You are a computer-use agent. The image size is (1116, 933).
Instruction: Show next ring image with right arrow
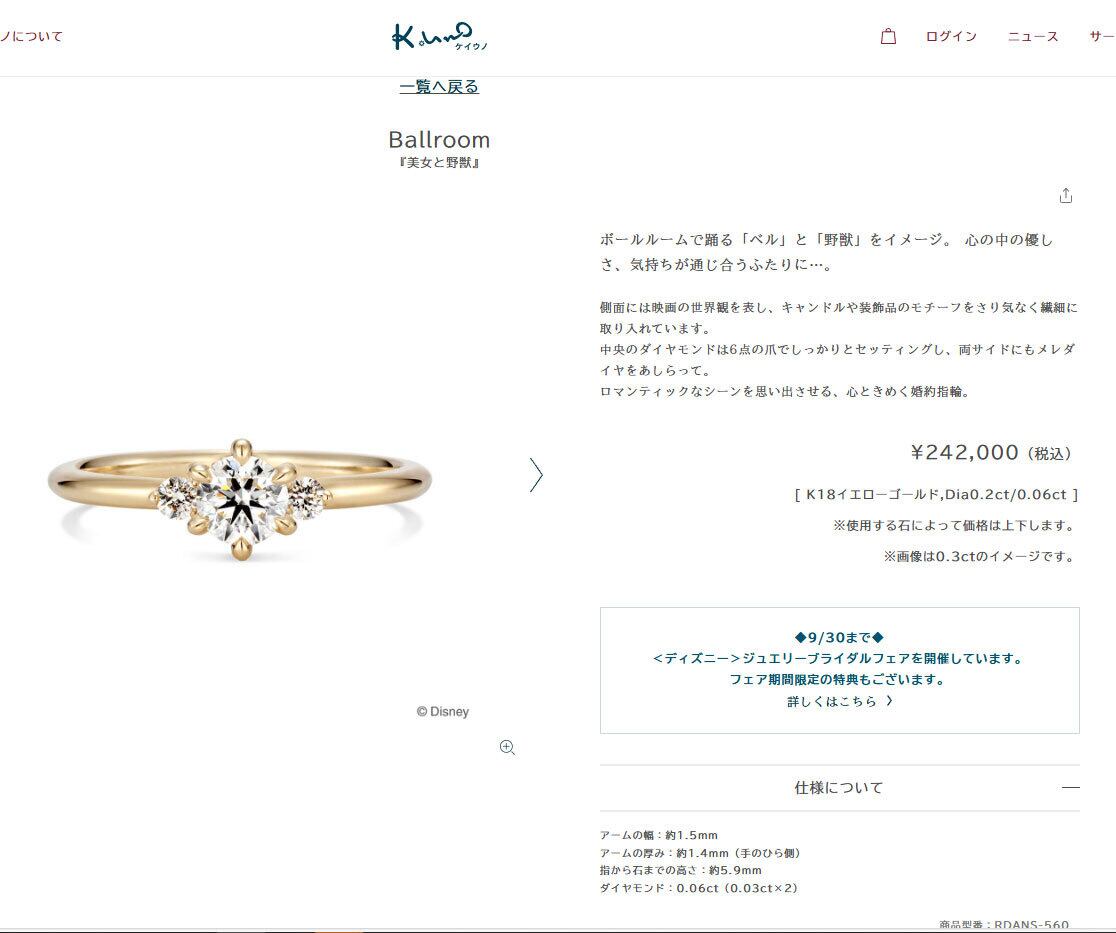point(536,475)
